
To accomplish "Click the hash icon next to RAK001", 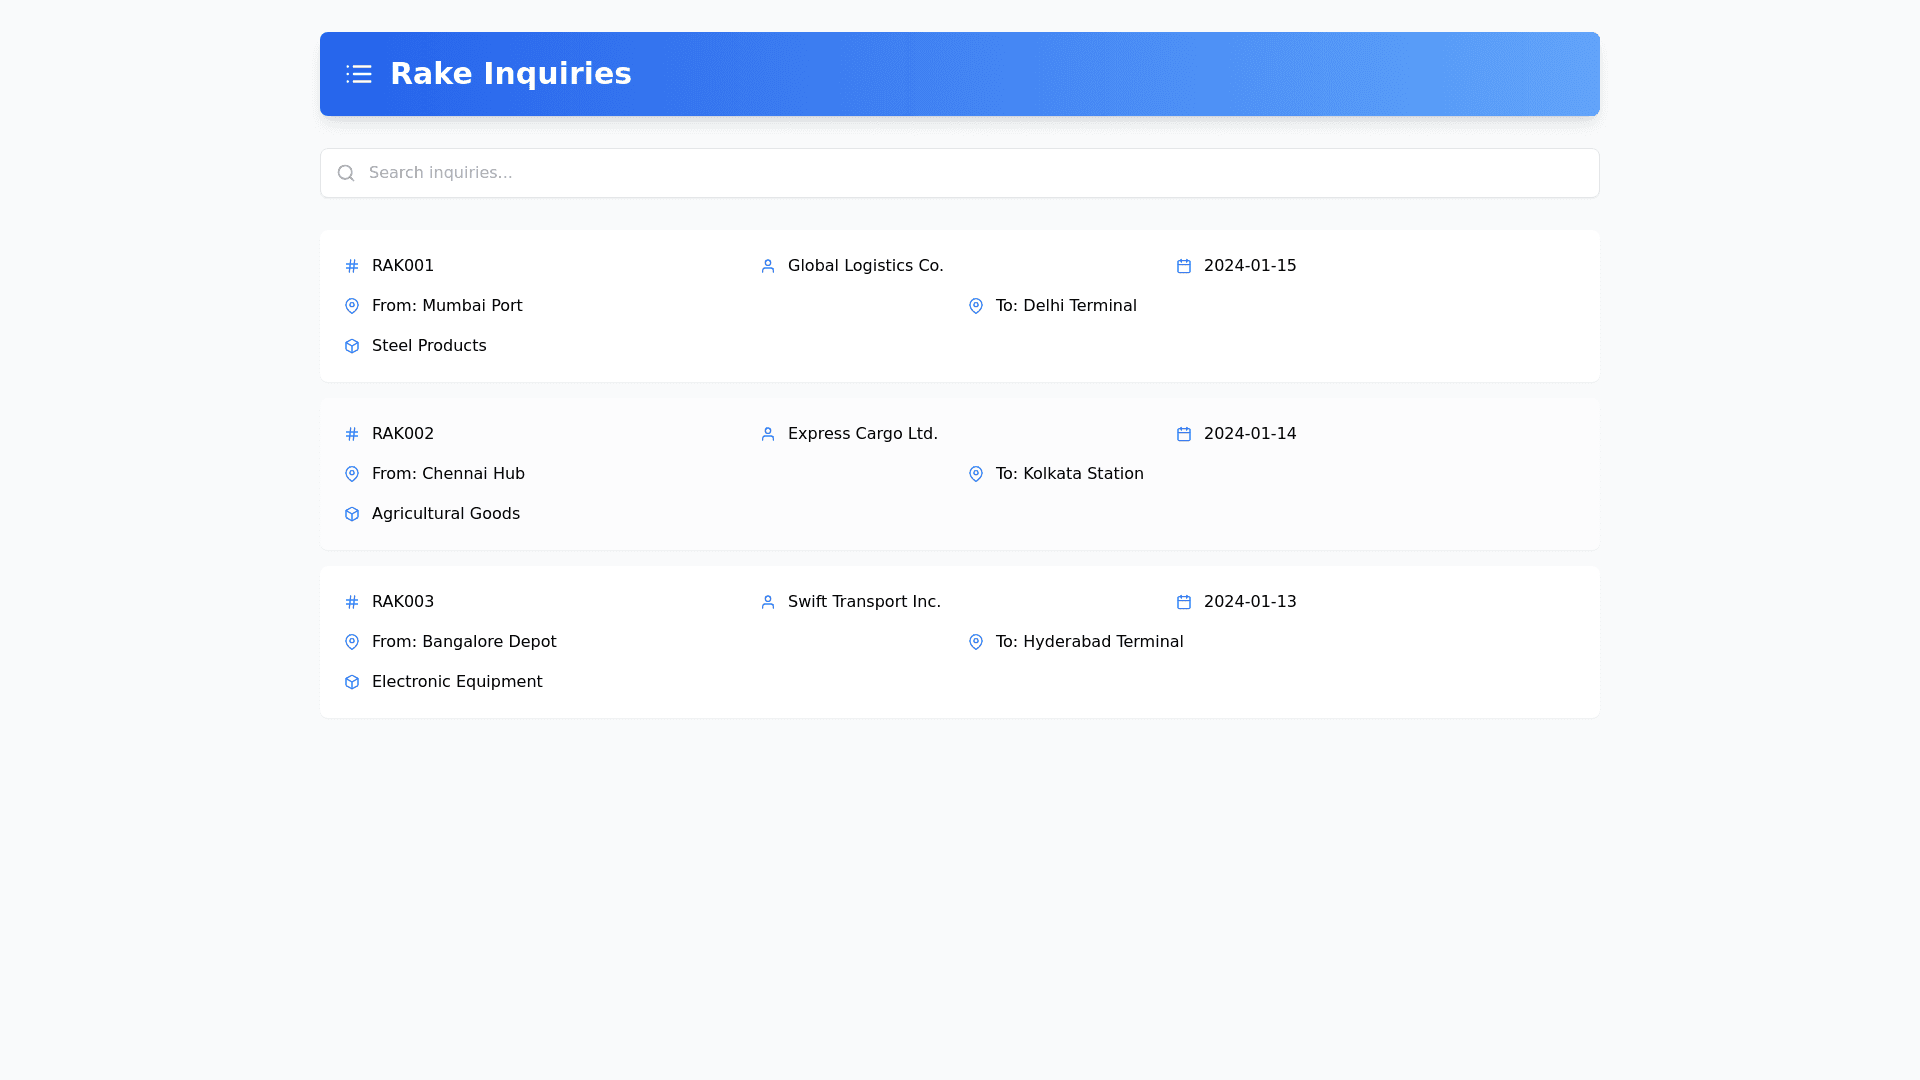I will coord(352,266).
